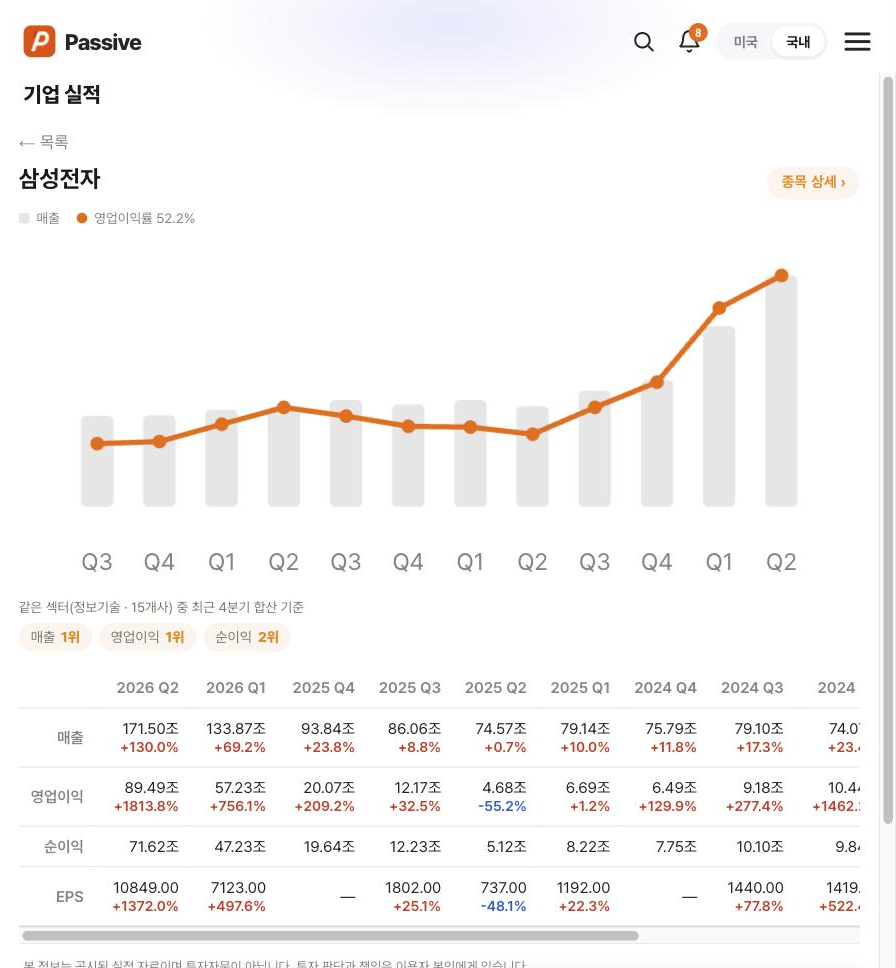This screenshot has height=968, width=896.
Task: Click revenue value 93.84조
Action: pos(328,728)
